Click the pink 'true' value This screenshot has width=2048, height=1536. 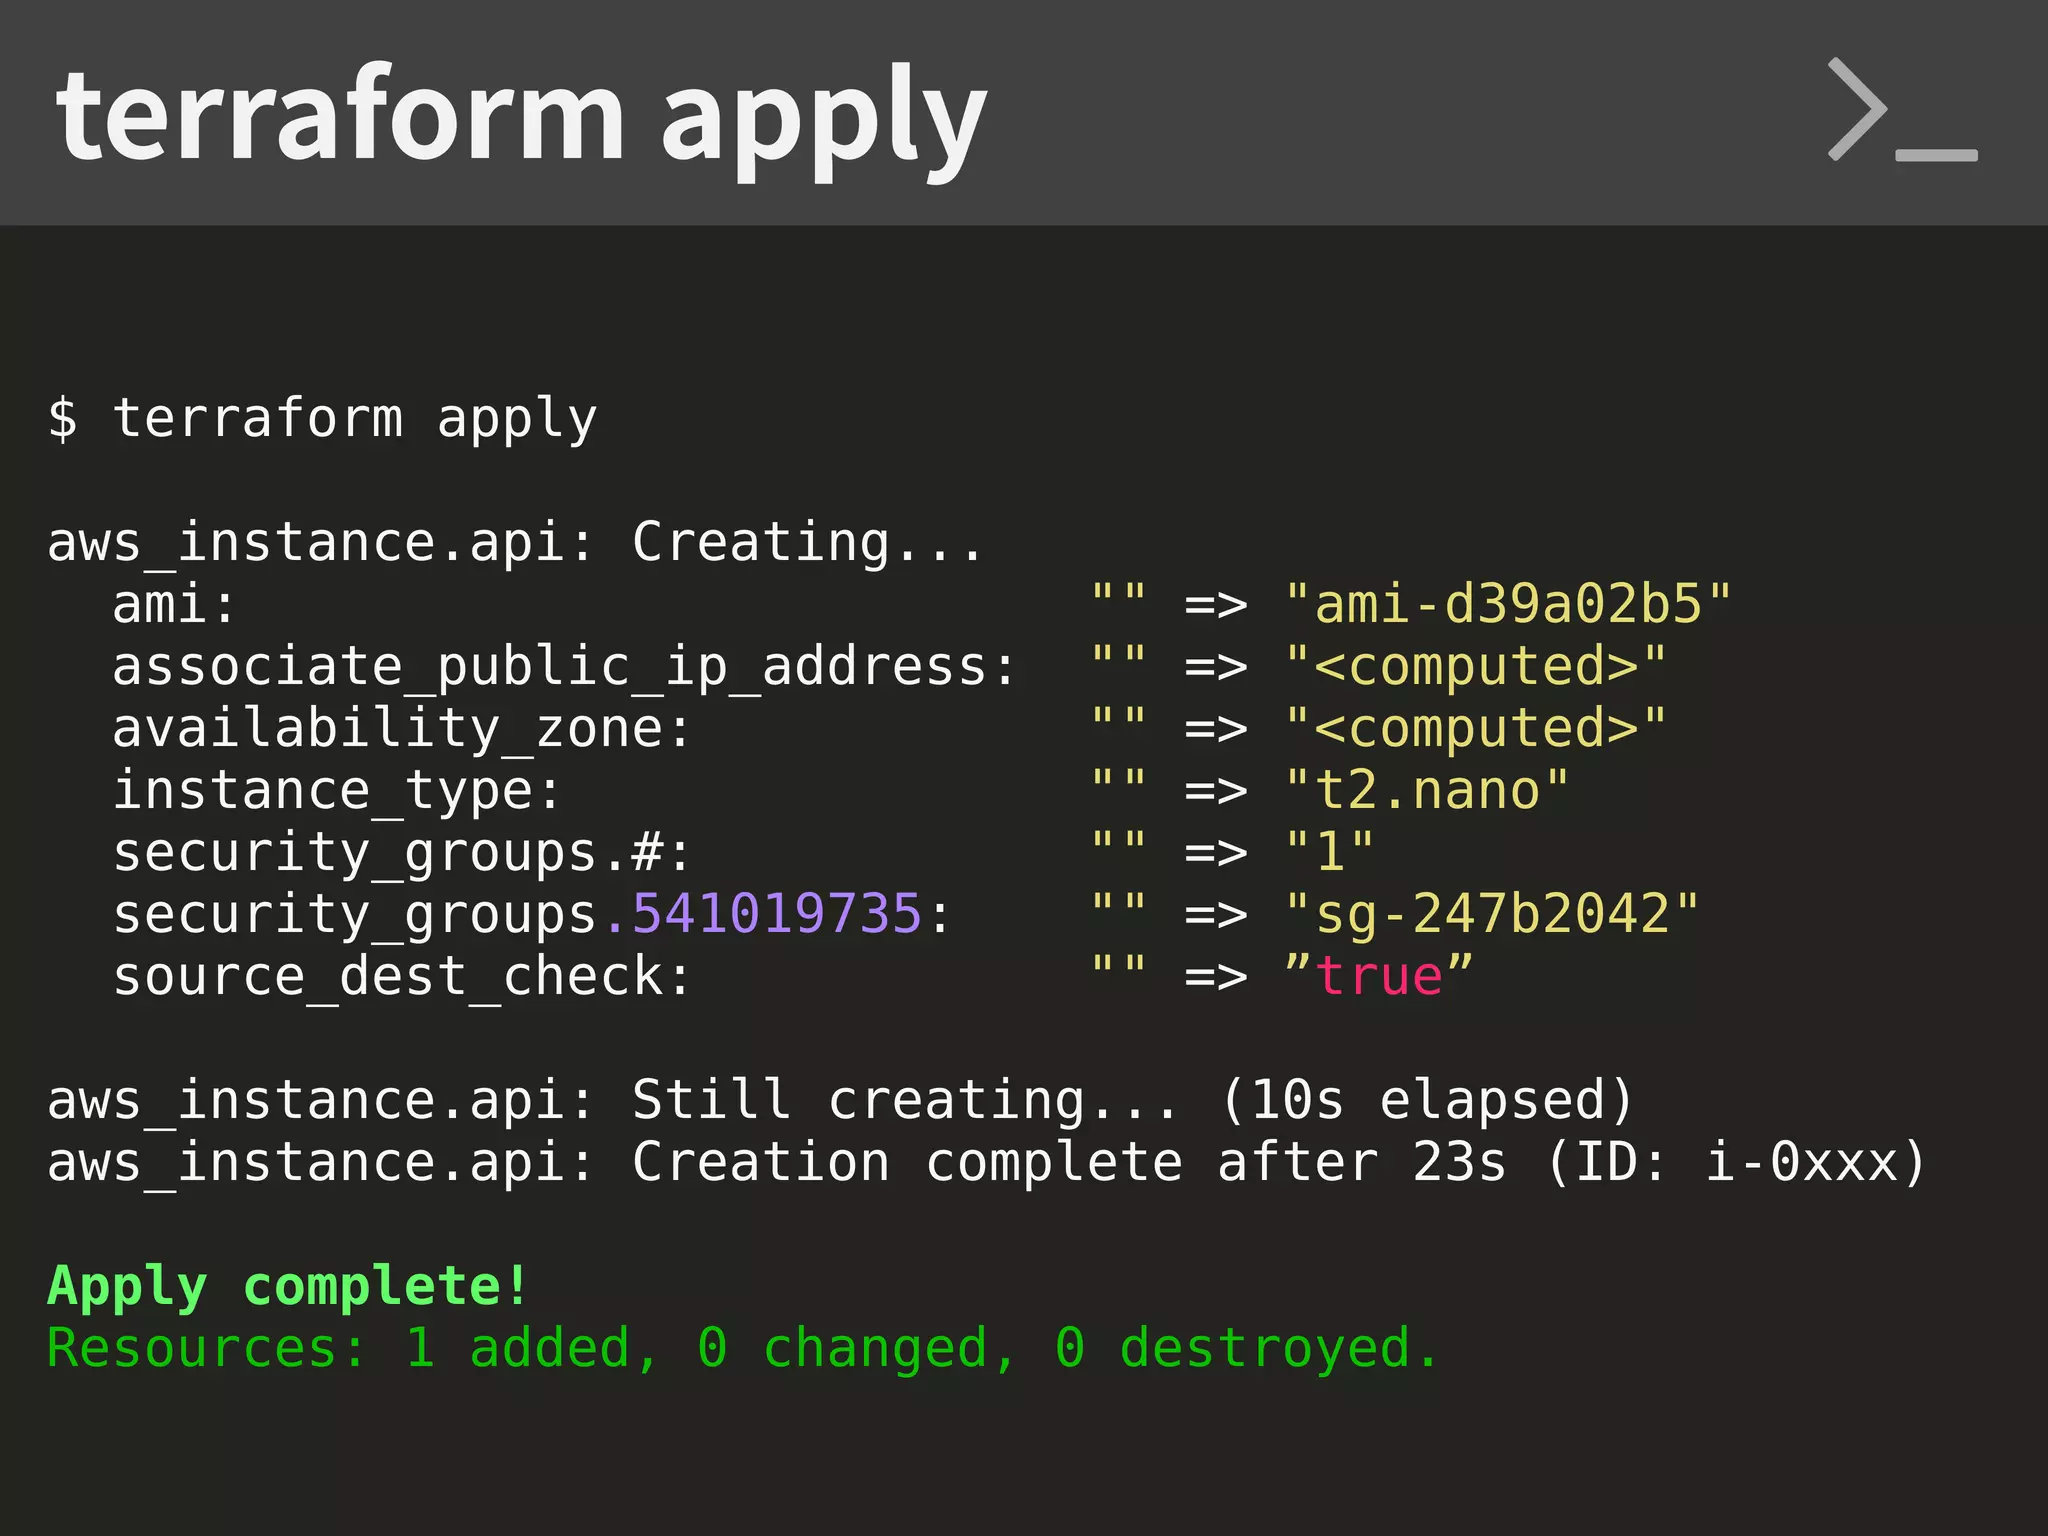coord(1379,976)
